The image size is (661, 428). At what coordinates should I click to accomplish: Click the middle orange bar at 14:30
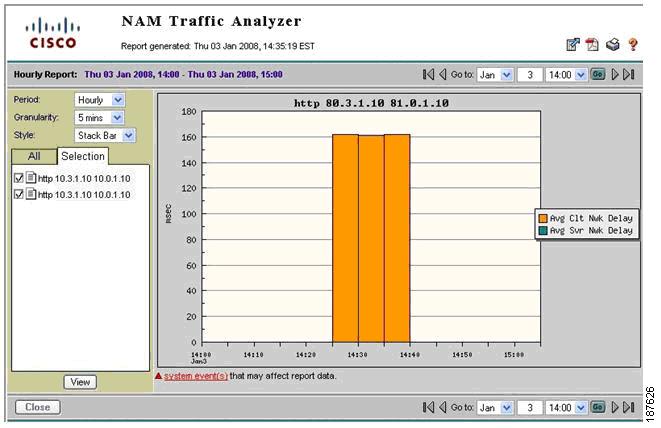coord(371,239)
